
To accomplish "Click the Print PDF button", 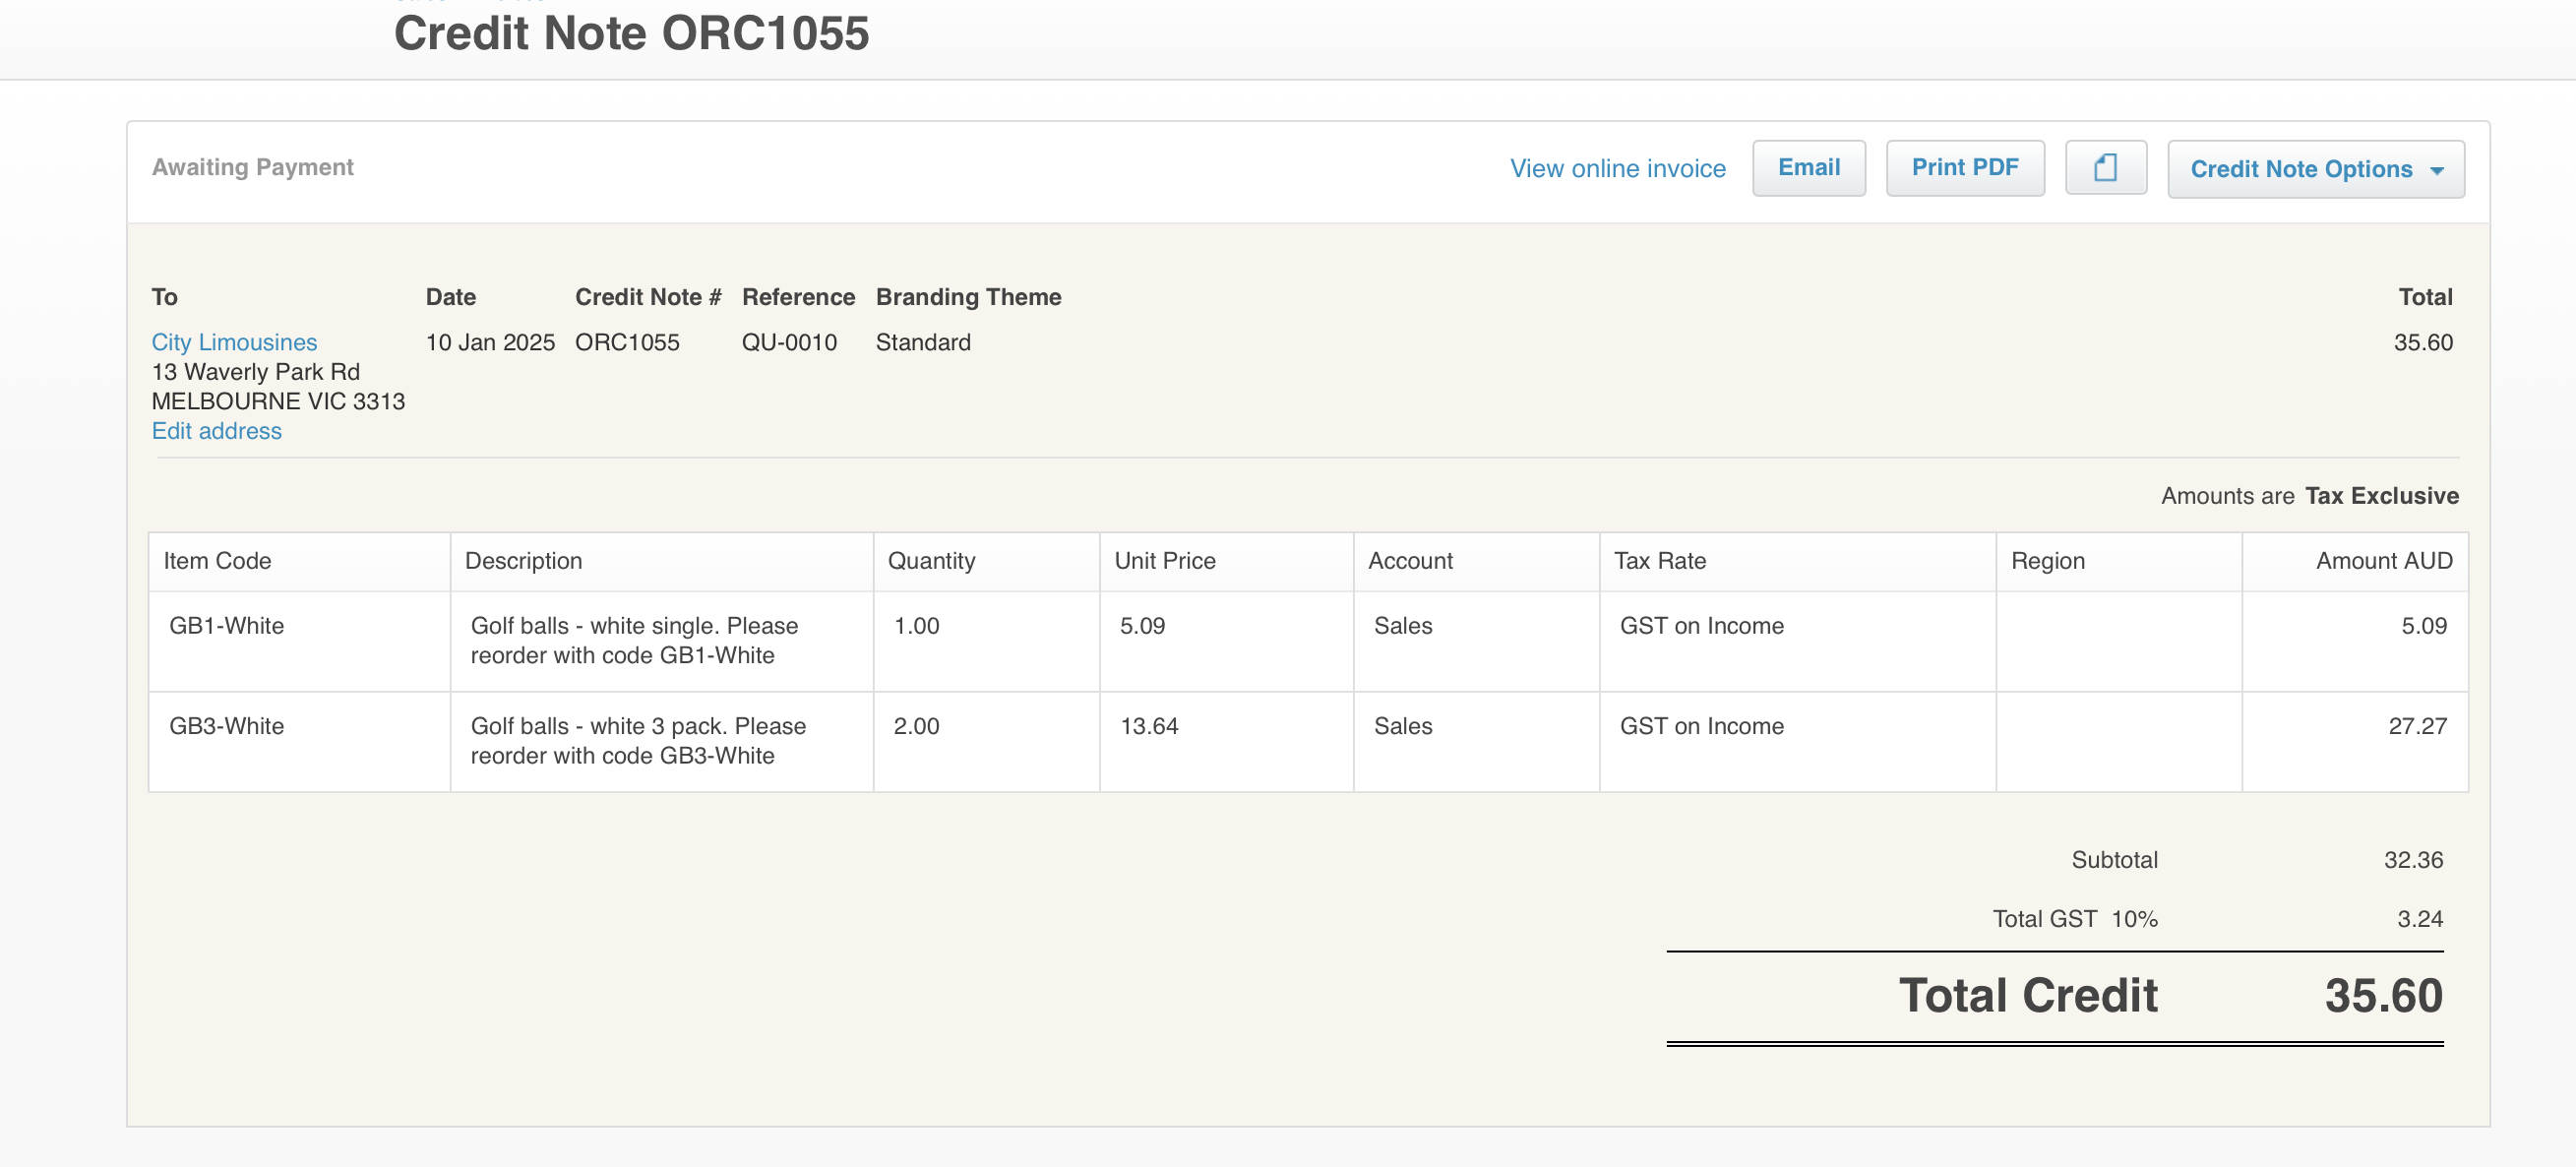I will coord(1964,168).
